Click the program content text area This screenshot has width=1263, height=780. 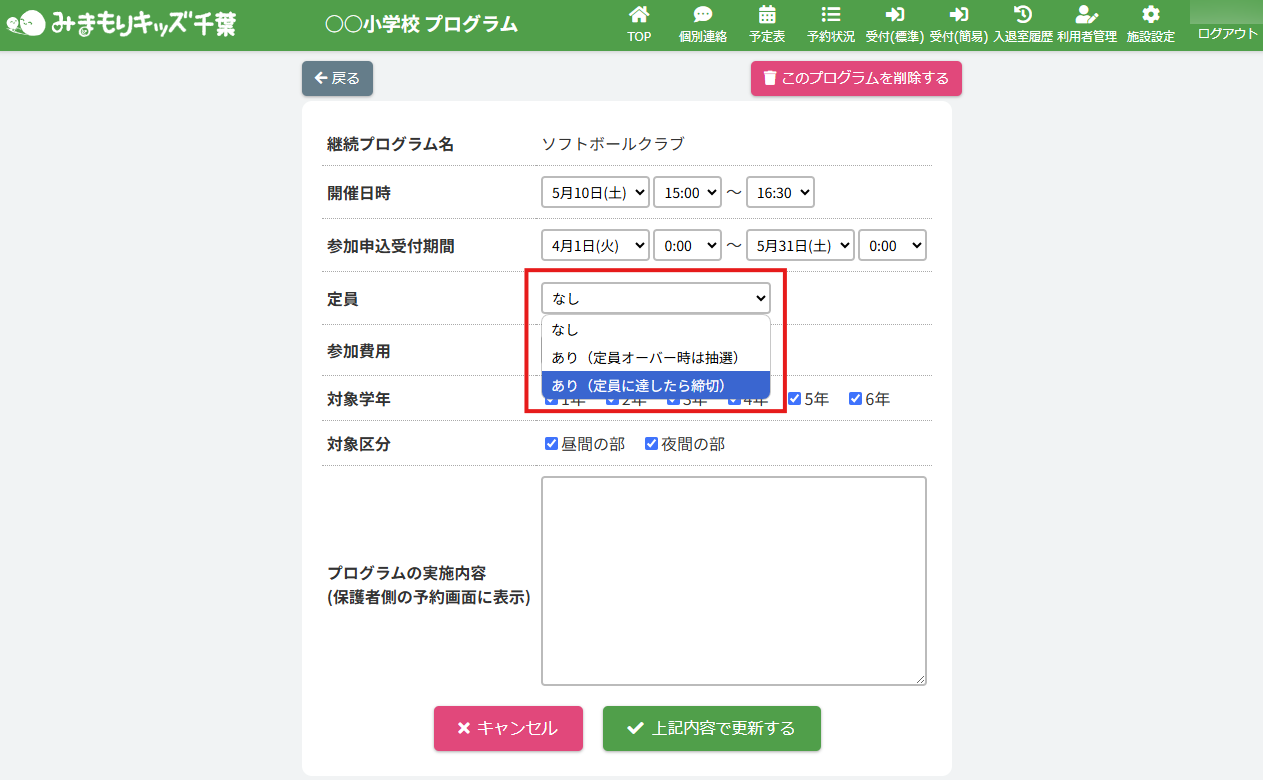[733, 581]
